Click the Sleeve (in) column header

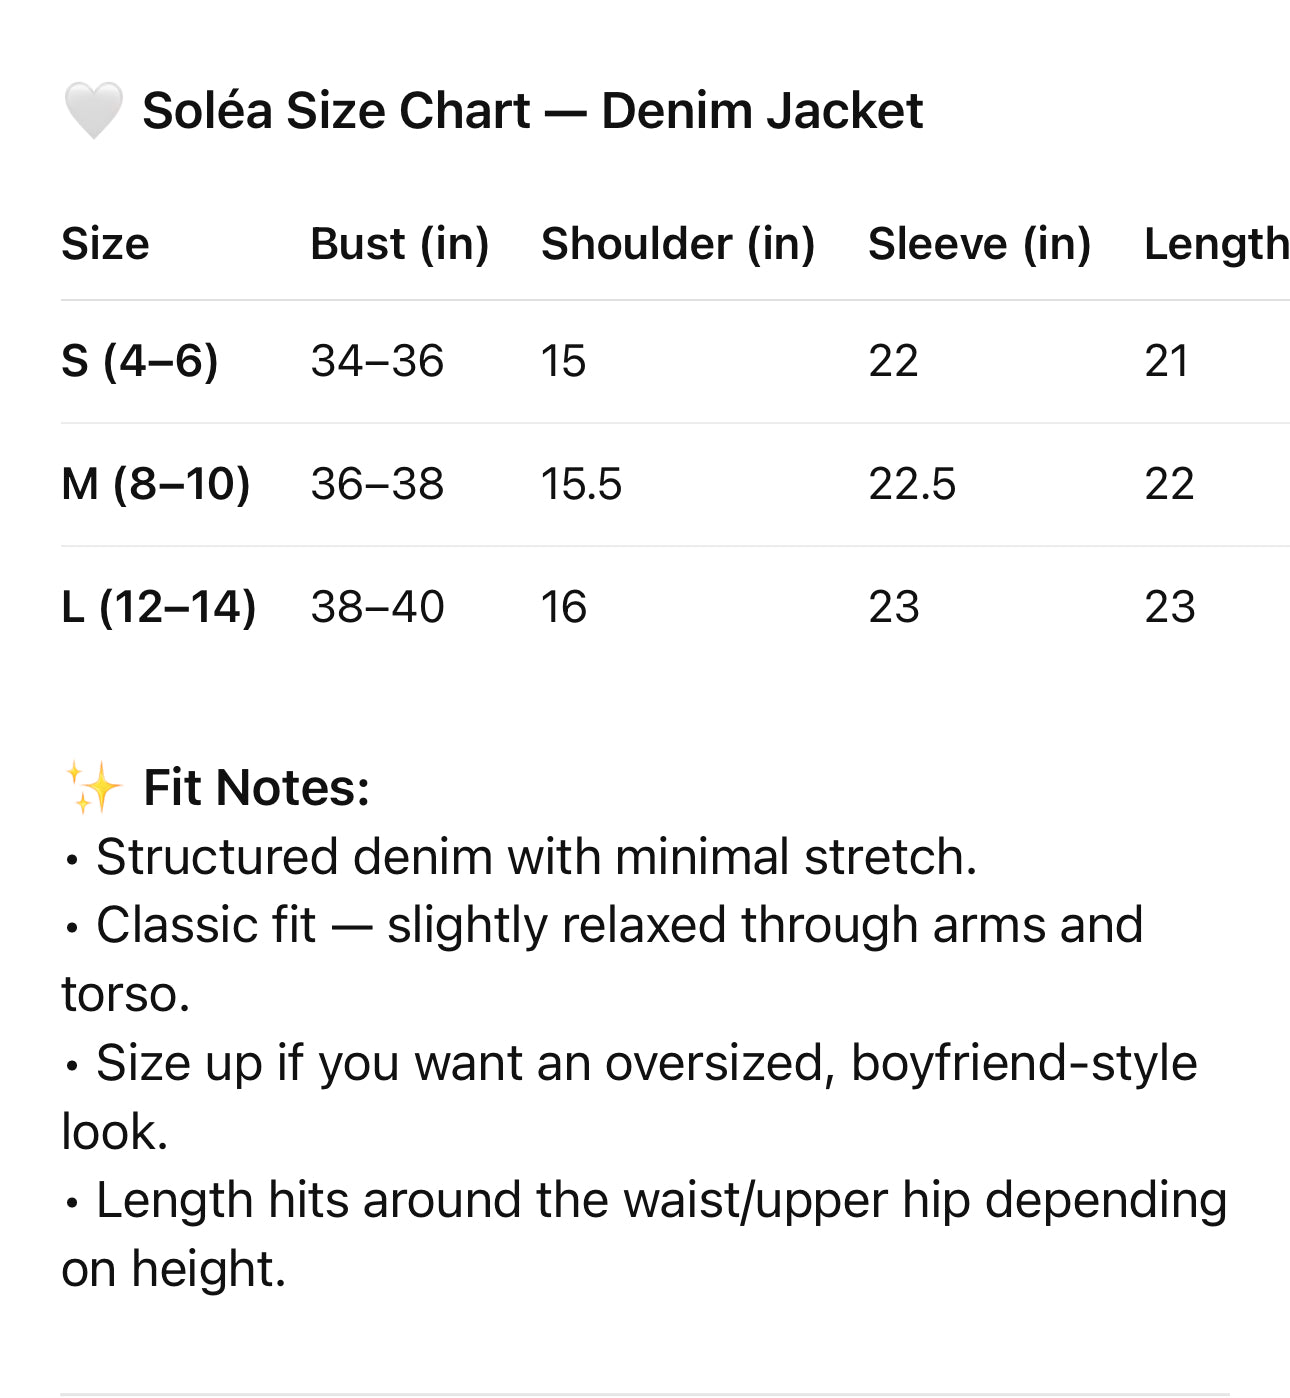click(x=979, y=244)
